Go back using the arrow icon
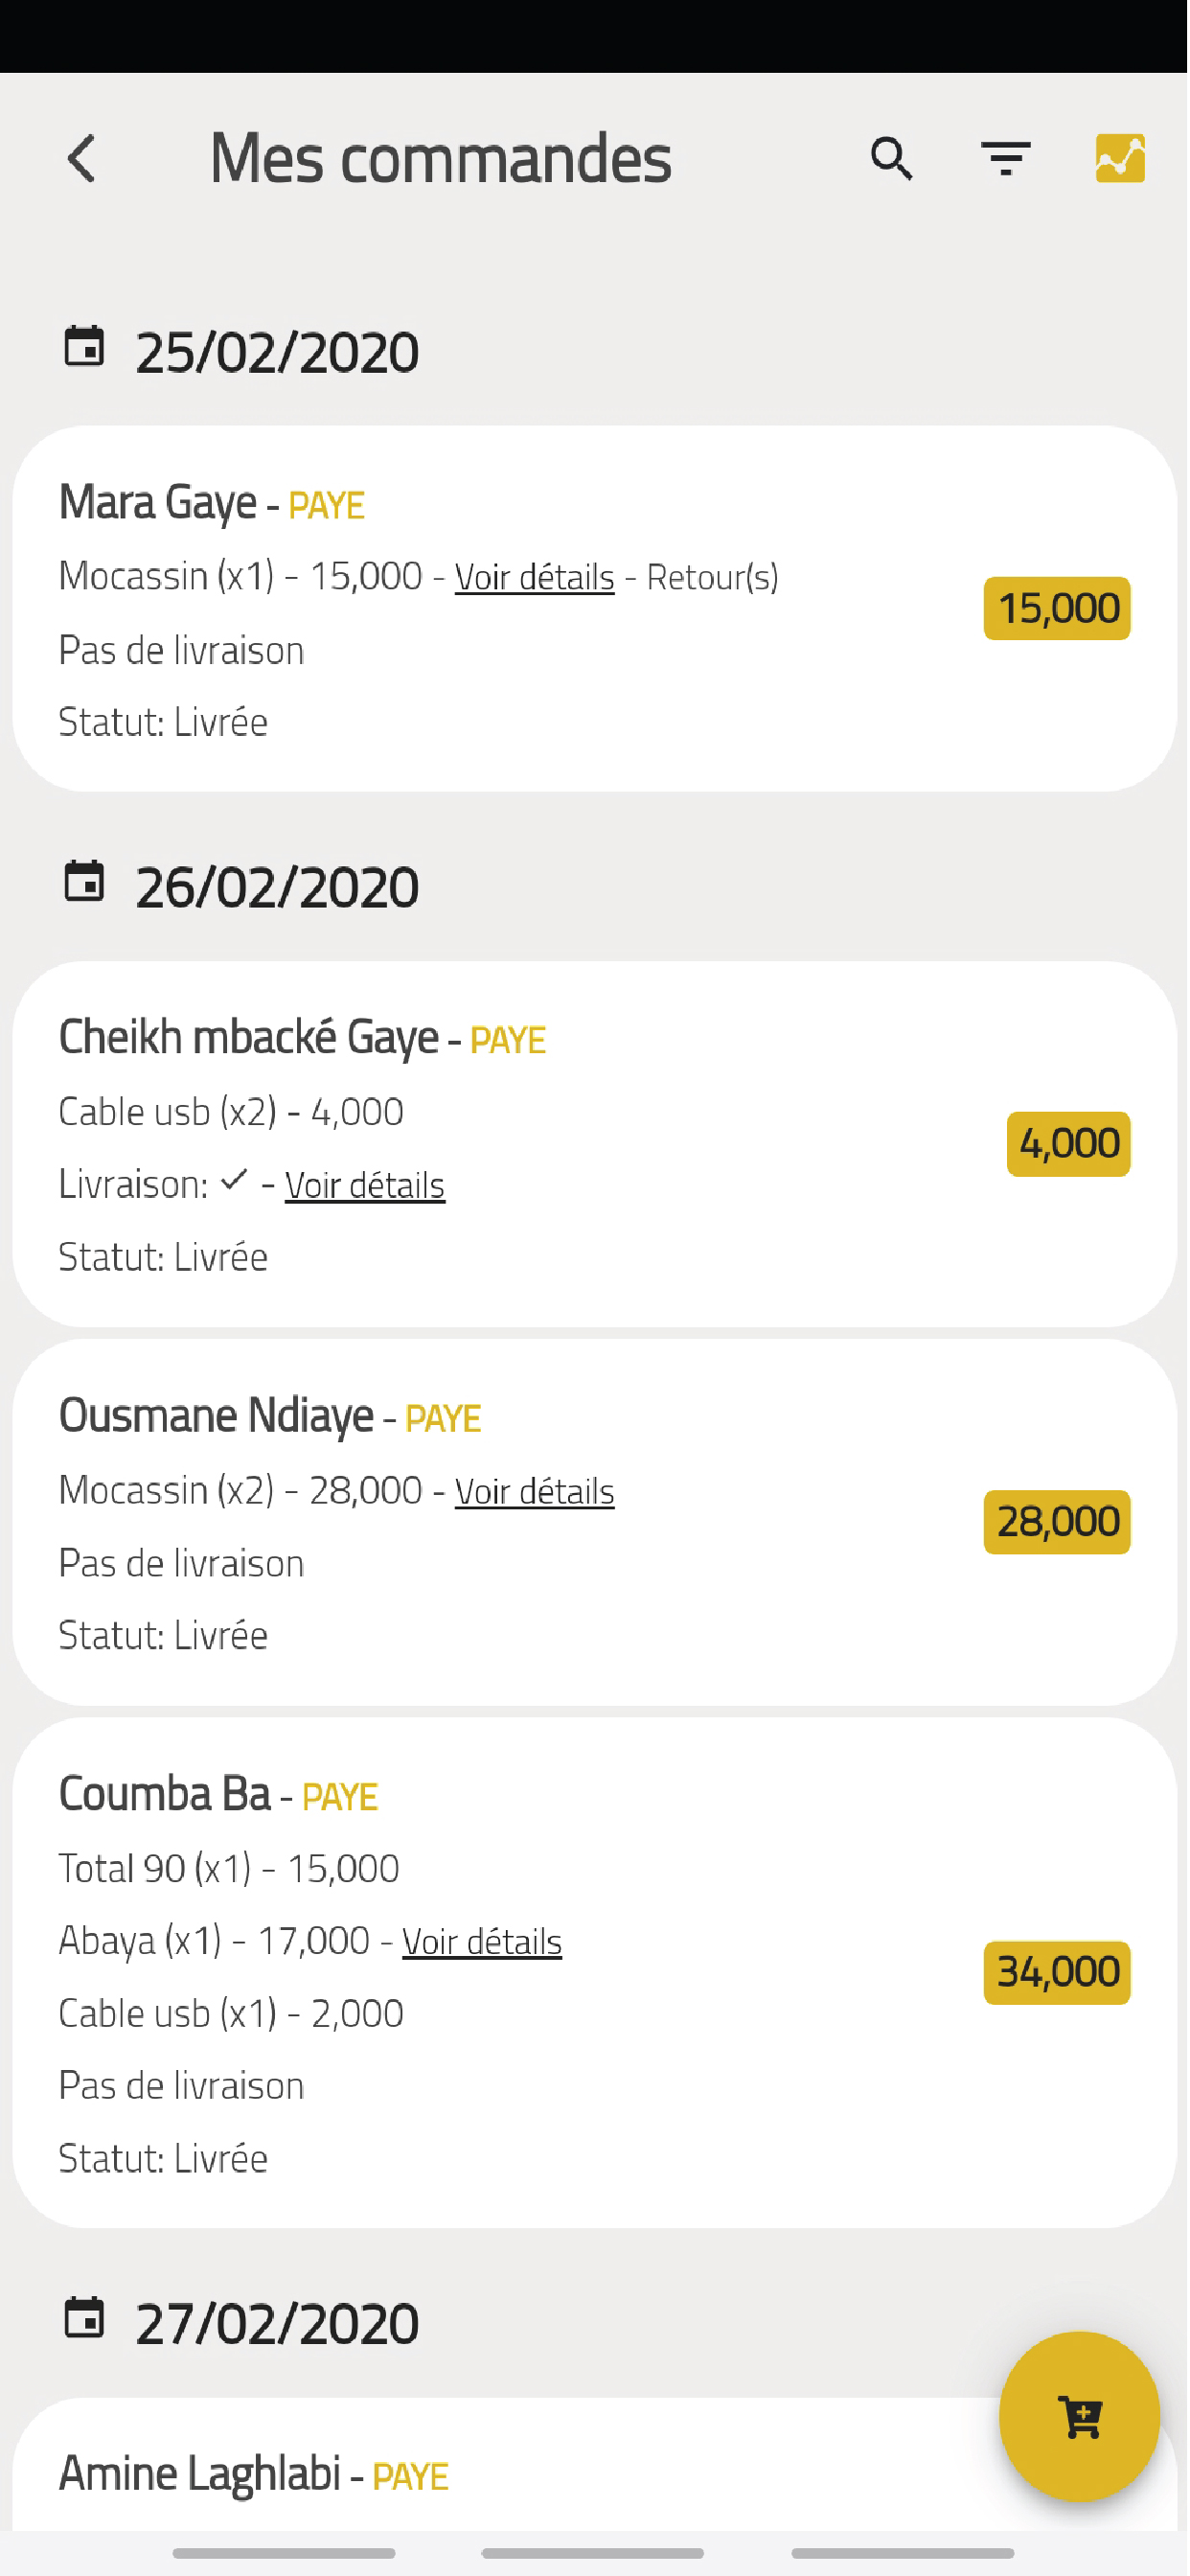1190x2576 pixels. [x=81, y=159]
